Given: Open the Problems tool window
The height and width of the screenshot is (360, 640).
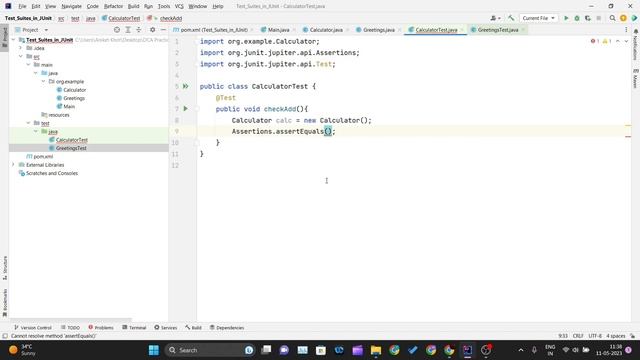Looking at the screenshot, I should pyautogui.click(x=101, y=328).
